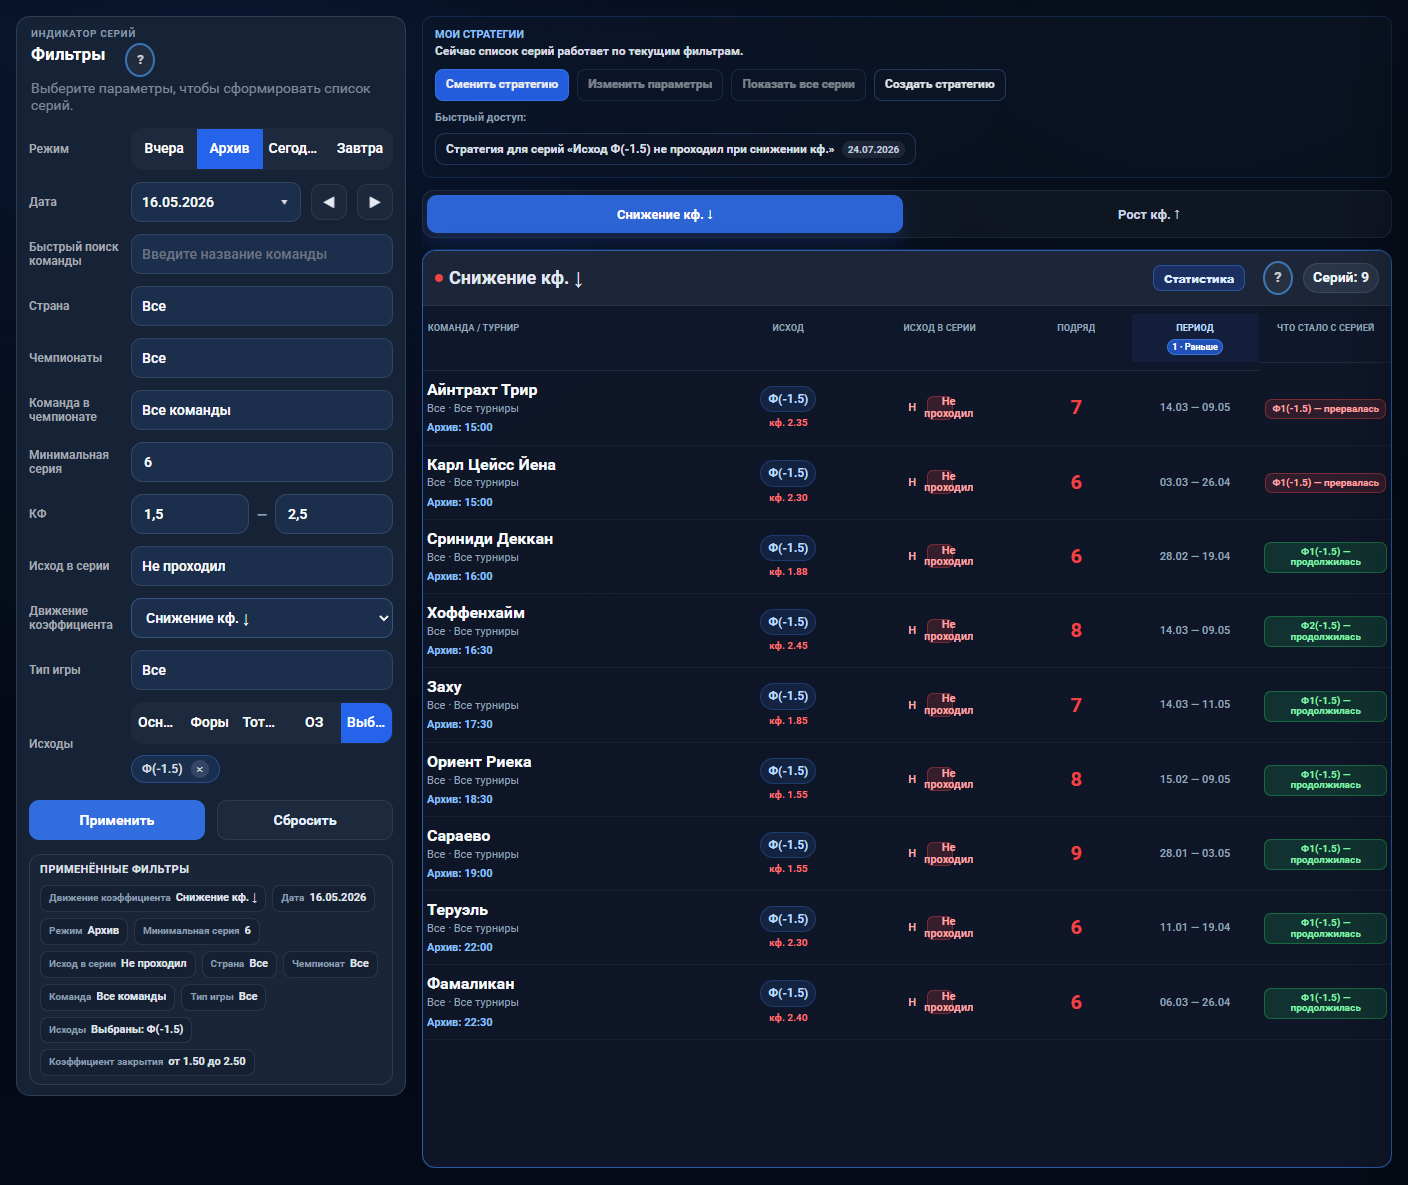1408x1185 pixels.
Task: Click the Применить button
Action: 117,820
